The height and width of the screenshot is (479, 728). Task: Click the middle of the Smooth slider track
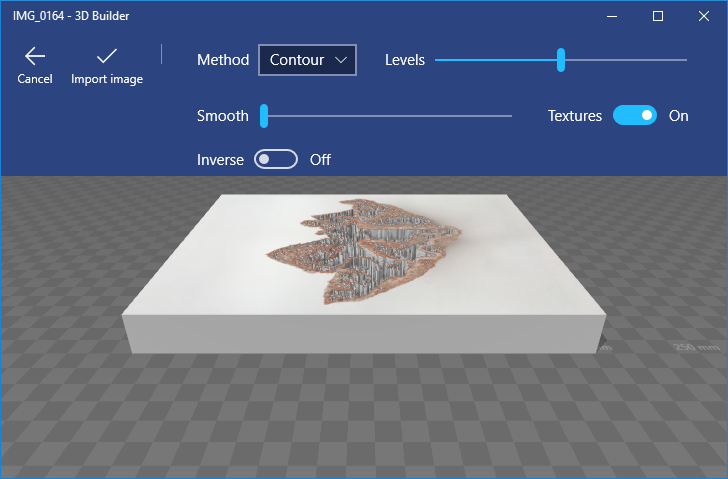(x=388, y=116)
